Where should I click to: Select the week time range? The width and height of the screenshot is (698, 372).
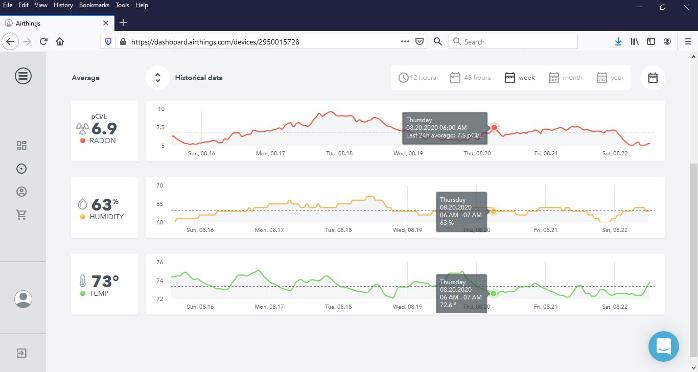[x=520, y=78]
